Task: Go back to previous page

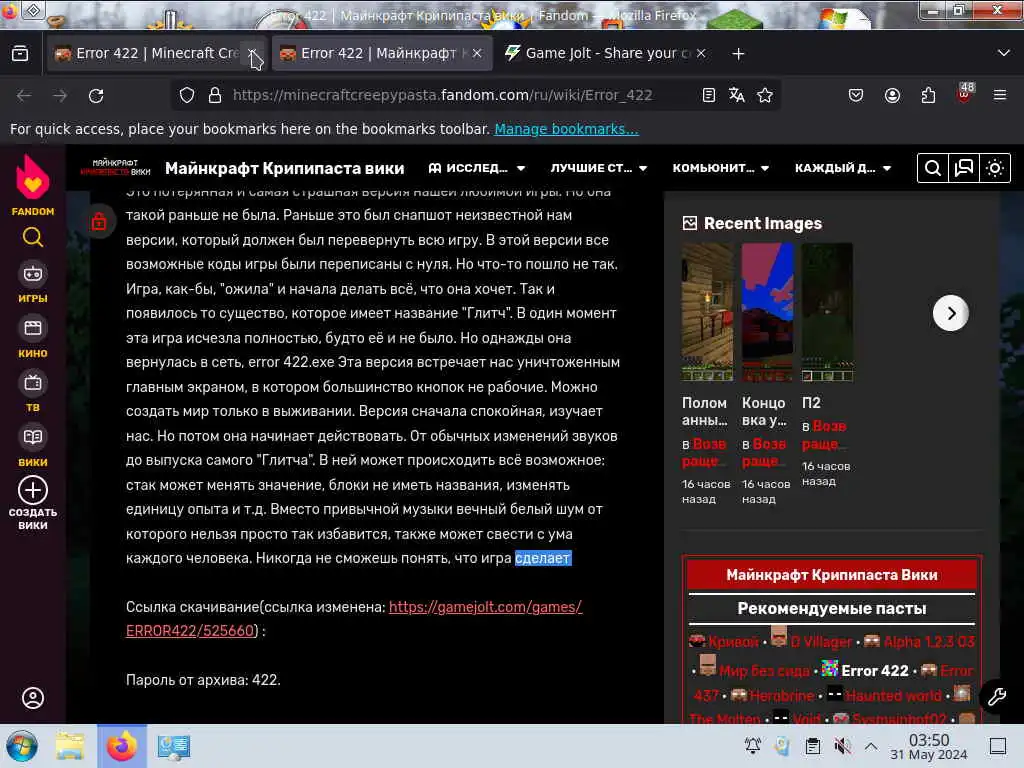Action: click(x=24, y=95)
